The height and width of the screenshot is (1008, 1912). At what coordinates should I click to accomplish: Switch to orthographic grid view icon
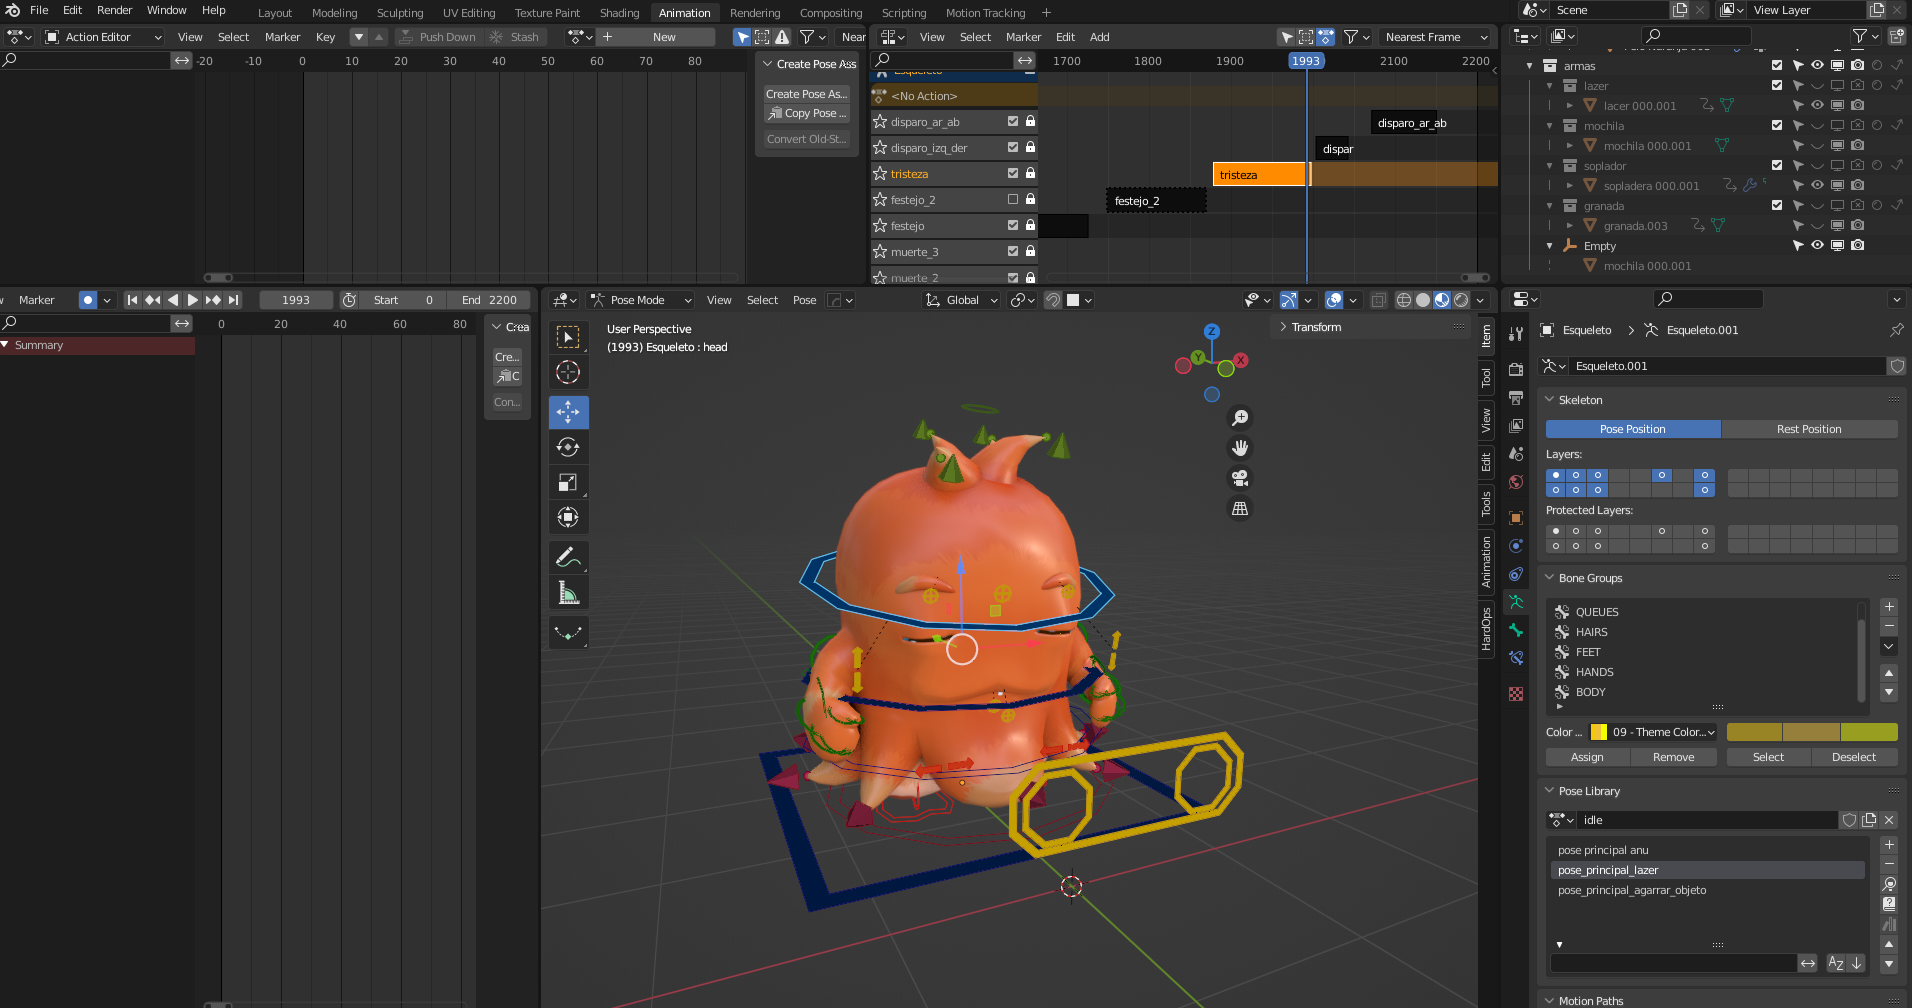coord(1240,508)
